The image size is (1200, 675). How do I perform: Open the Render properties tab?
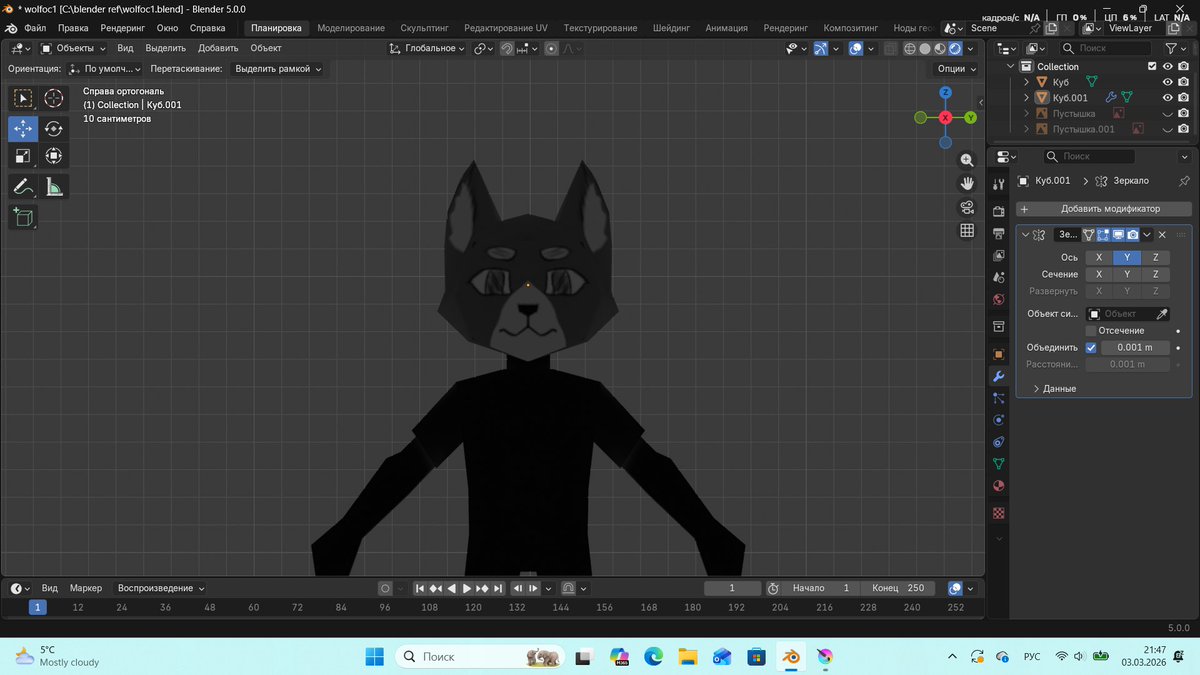[998, 211]
